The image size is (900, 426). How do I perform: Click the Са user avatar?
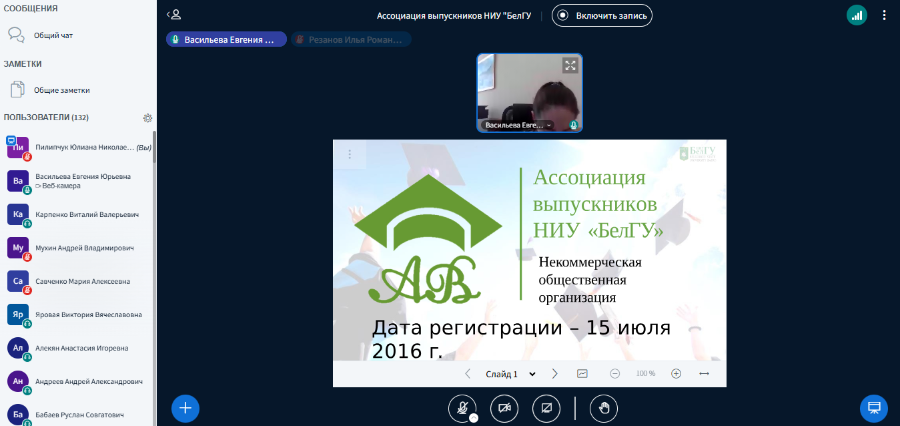coord(18,281)
